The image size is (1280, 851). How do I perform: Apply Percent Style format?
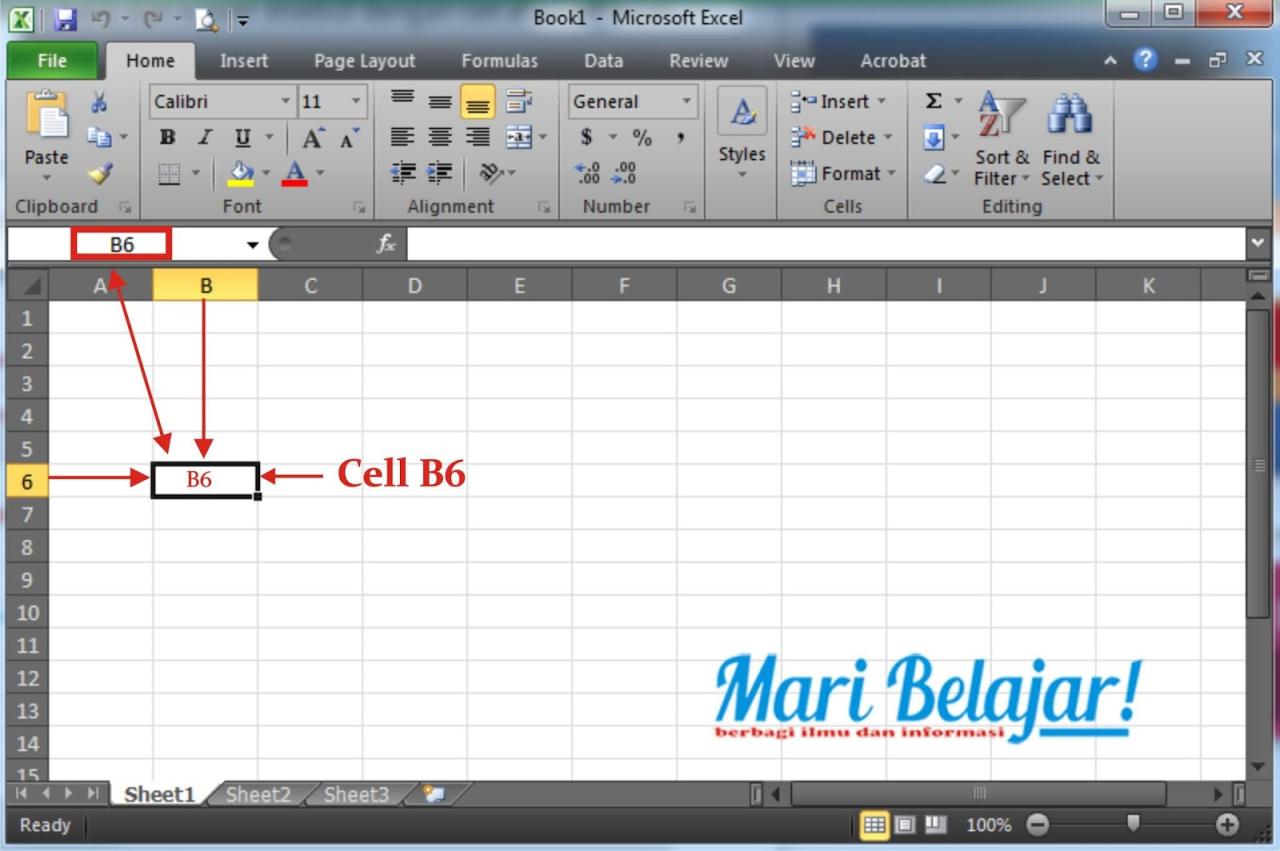pos(642,138)
